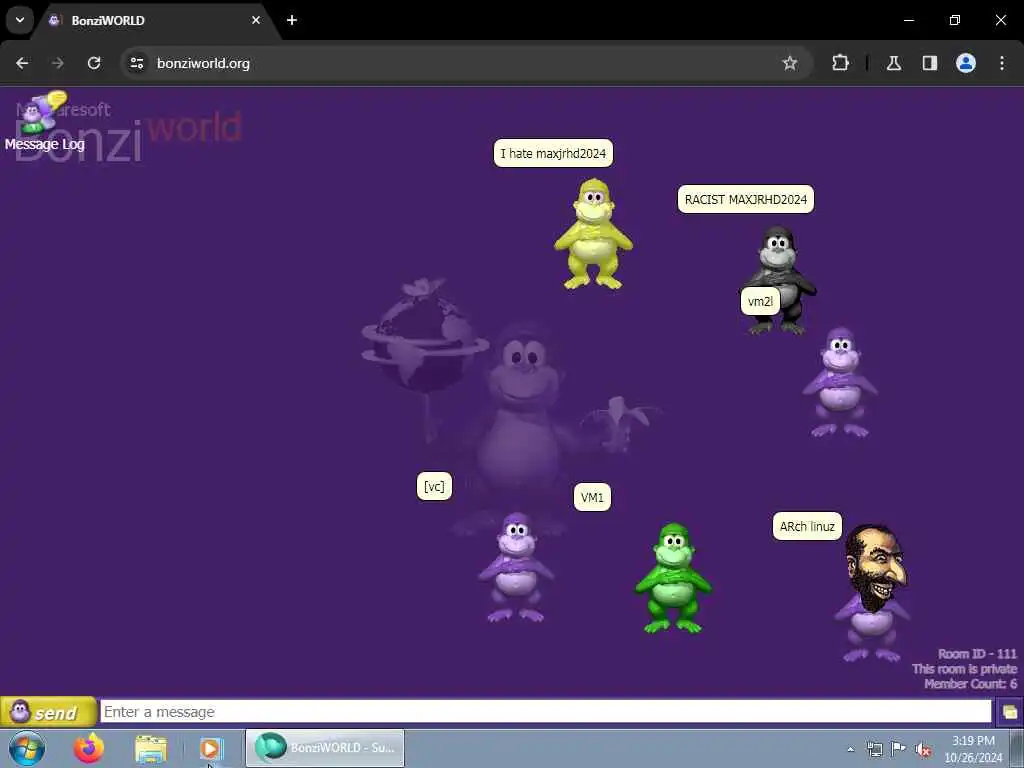This screenshot has height=768, width=1024.
Task: Open the network status tray icon
Action: [874, 750]
